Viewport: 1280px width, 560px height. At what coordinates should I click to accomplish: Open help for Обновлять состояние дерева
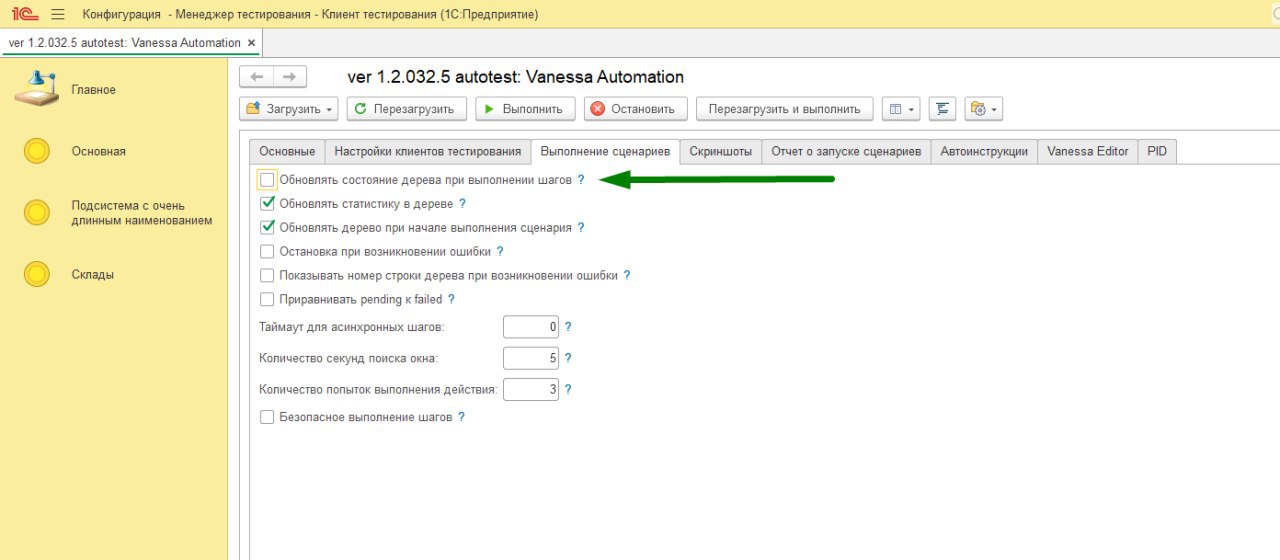(x=581, y=180)
